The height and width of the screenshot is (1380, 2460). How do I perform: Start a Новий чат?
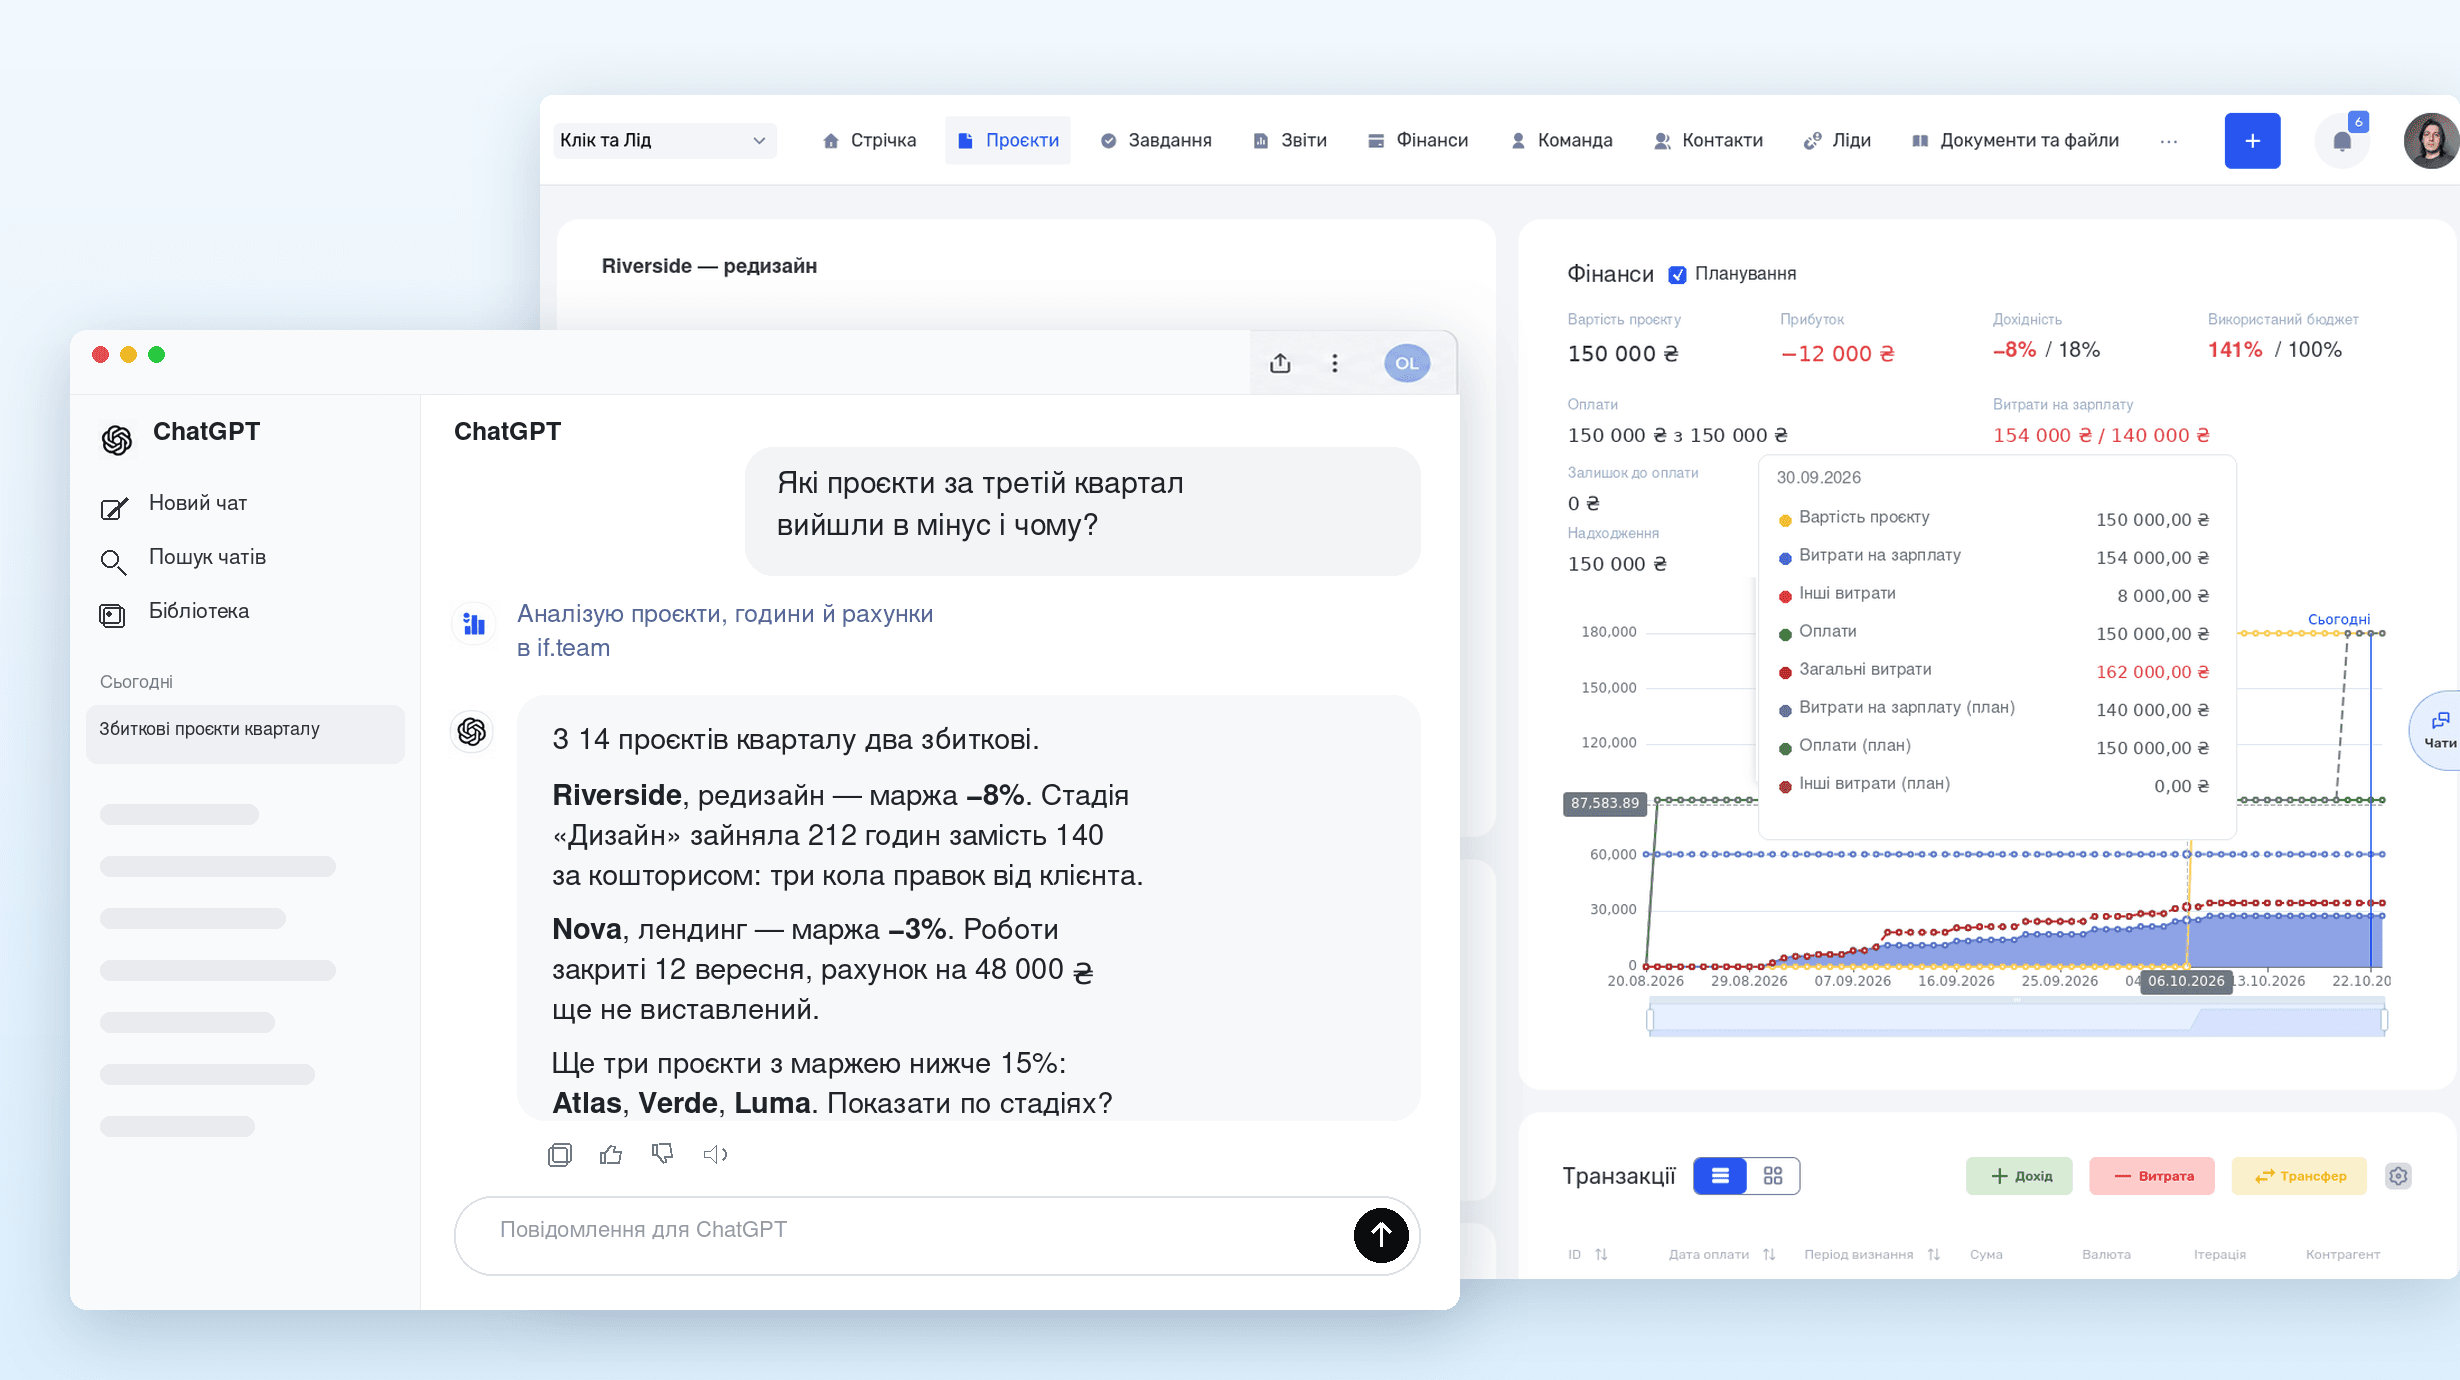(x=174, y=504)
